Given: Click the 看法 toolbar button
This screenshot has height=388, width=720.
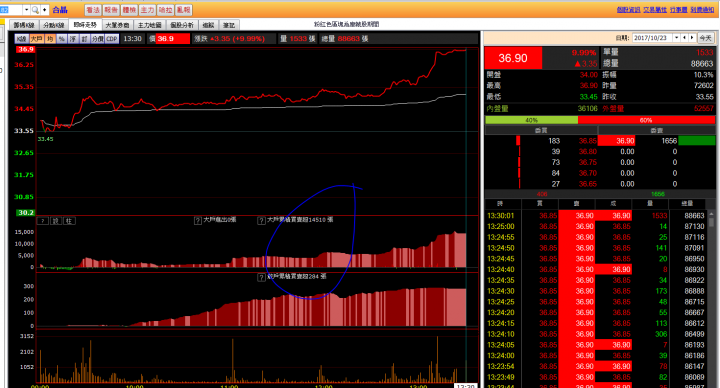Looking at the screenshot, I should click(x=93, y=10).
